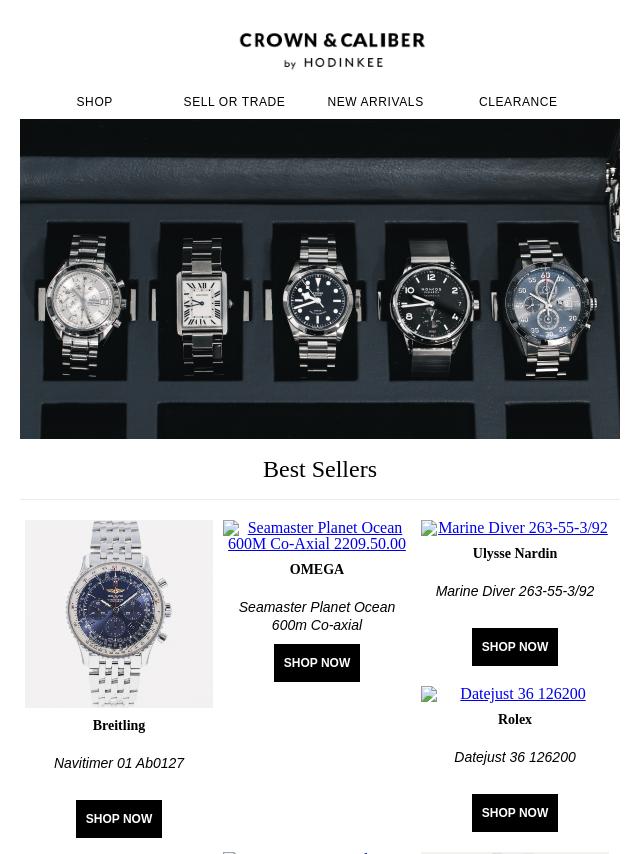Open the SHOP menu item

(x=94, y=102)
